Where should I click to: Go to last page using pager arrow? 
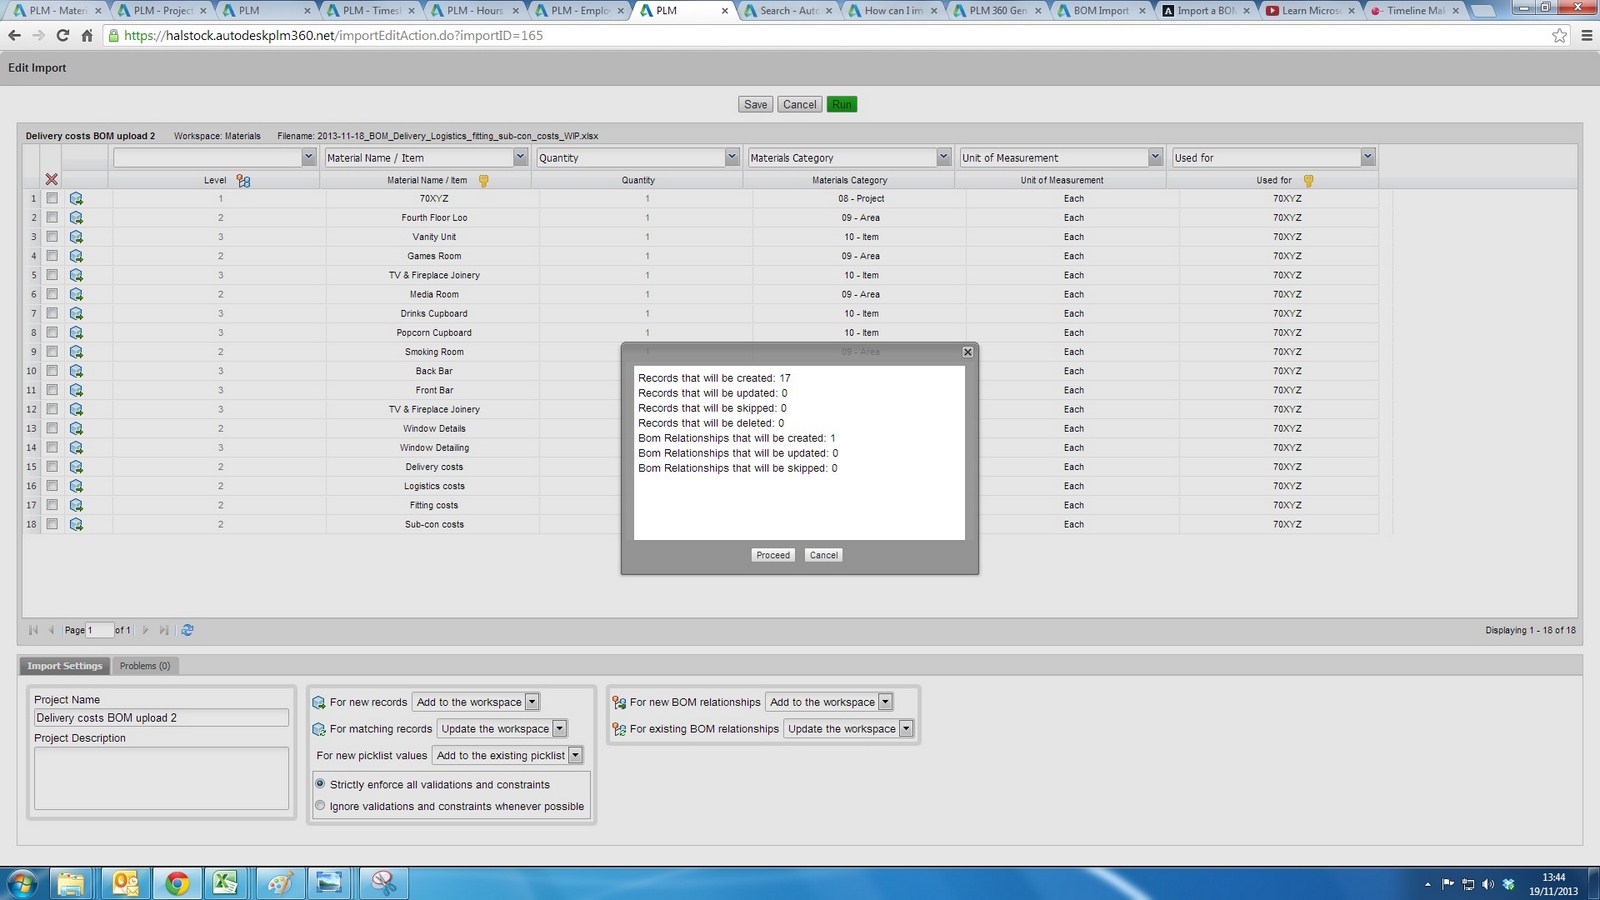click(x=164, y=630)
